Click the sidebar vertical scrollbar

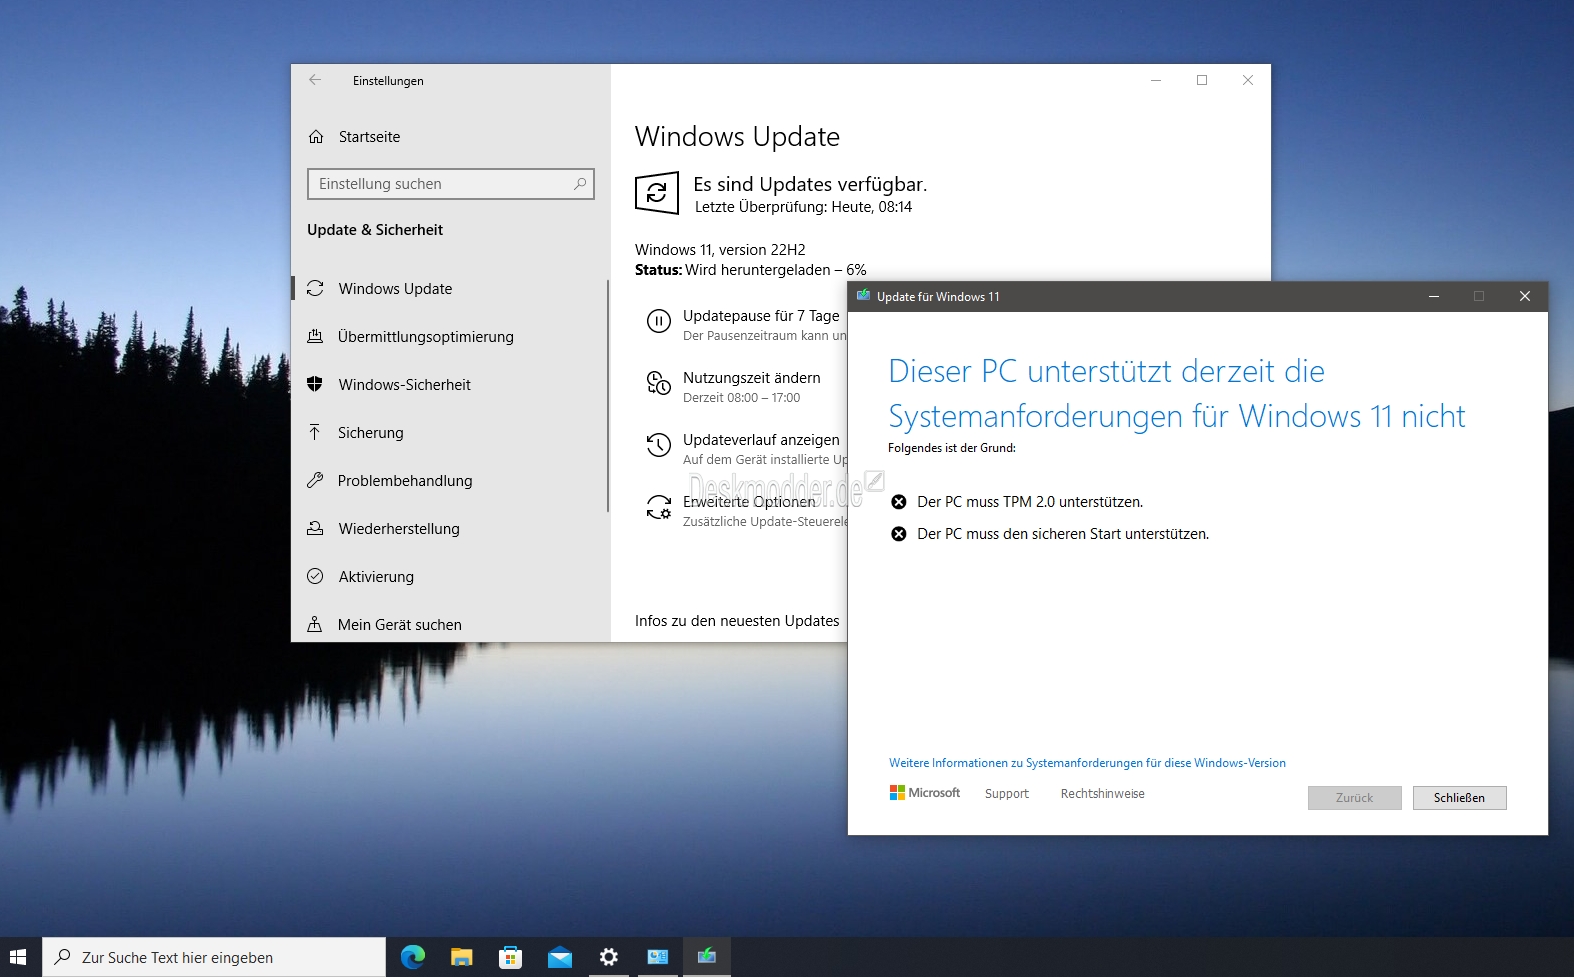click(607, 395)
